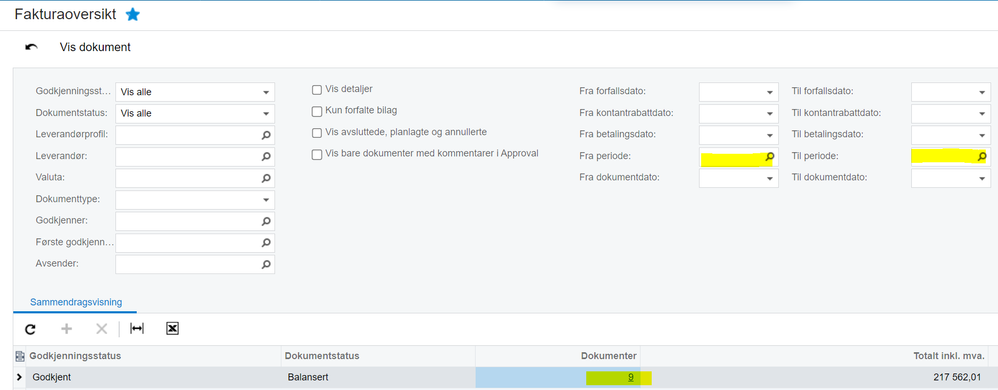Open Fra kontantrabattdato date dropdown

click(770, 114)
